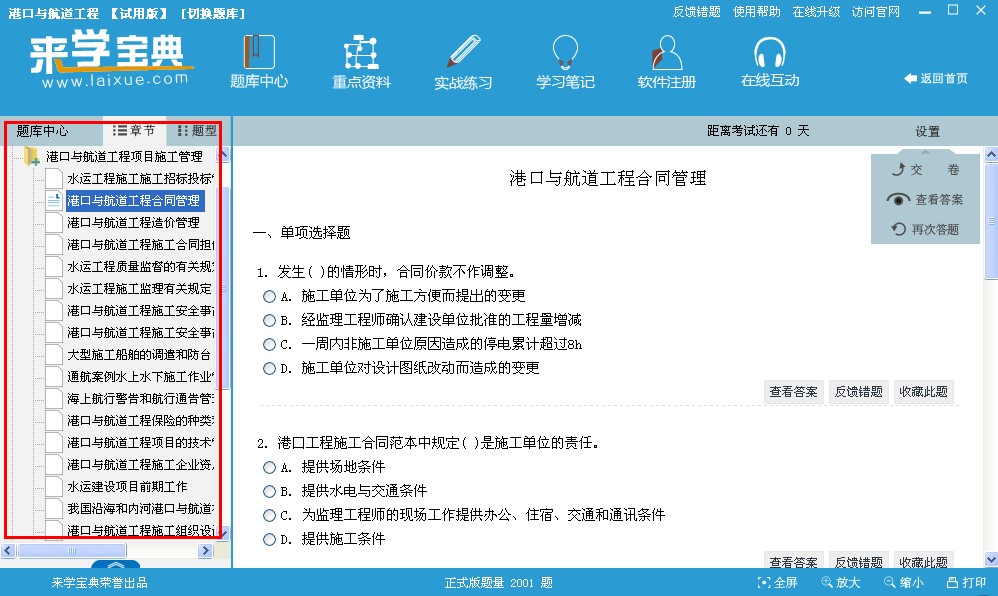Click page icon beside 大型施工船舶的调遣和防台
The height and width of the screenshot is (596, 998).
[54, 355]
